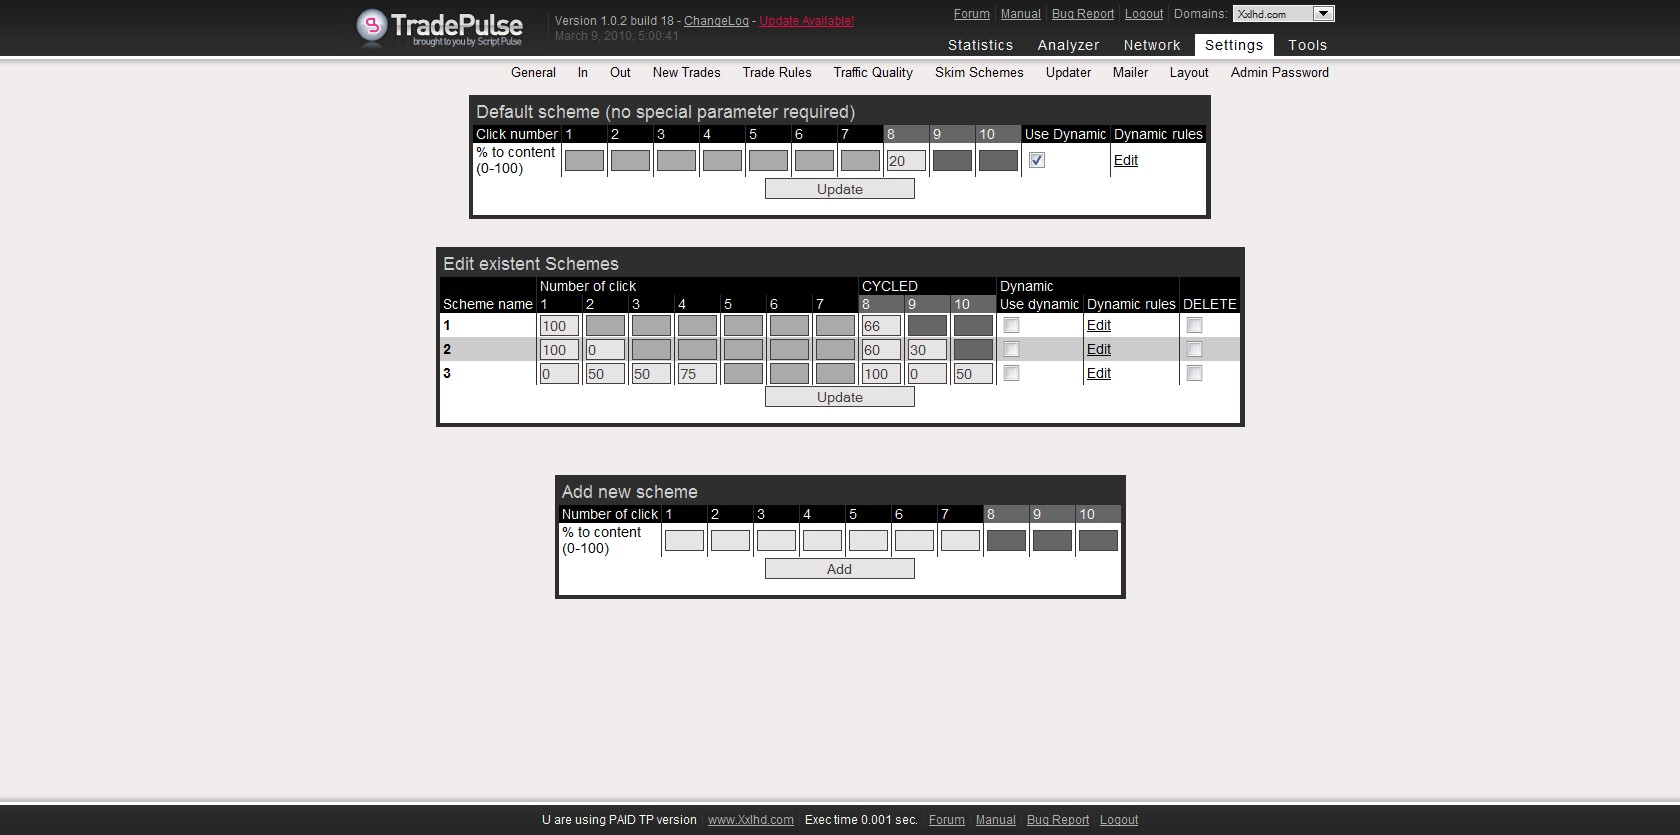Click the Default scheme click 8 field

pyautogui.click(x=906, y=161)
